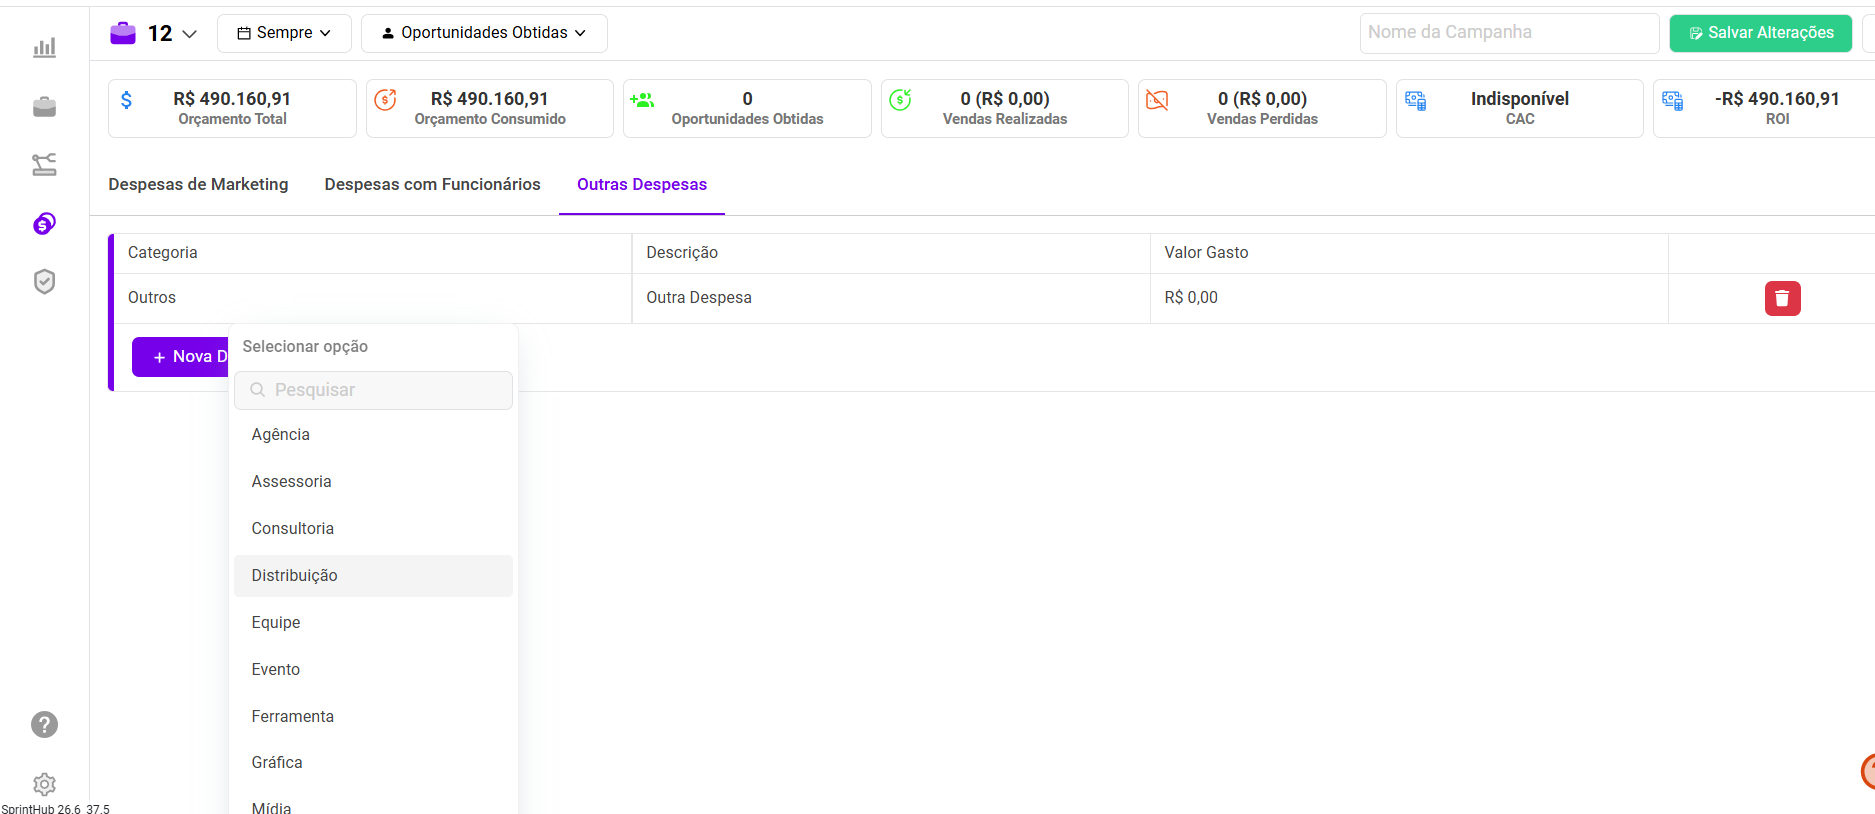This screenshot has height=814, width=1875.
Task: Open the settings gear icon
Action: click(44, 784)
